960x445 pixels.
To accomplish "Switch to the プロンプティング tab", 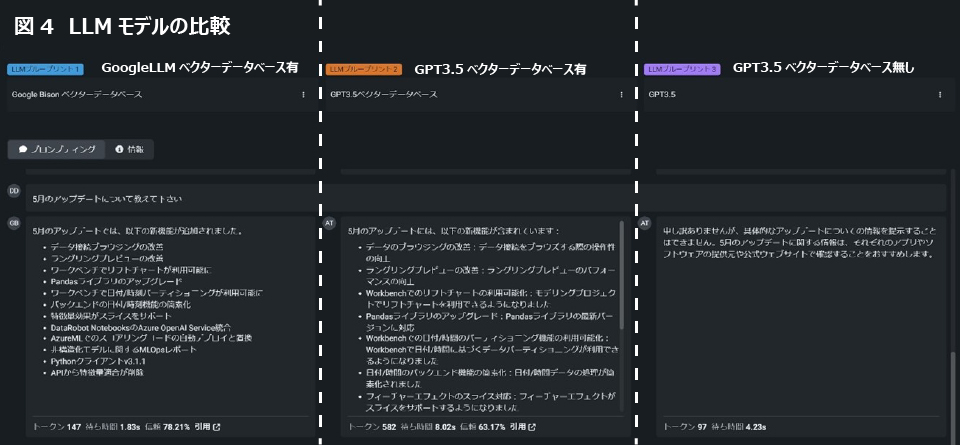I will click(x=56, y=149).
